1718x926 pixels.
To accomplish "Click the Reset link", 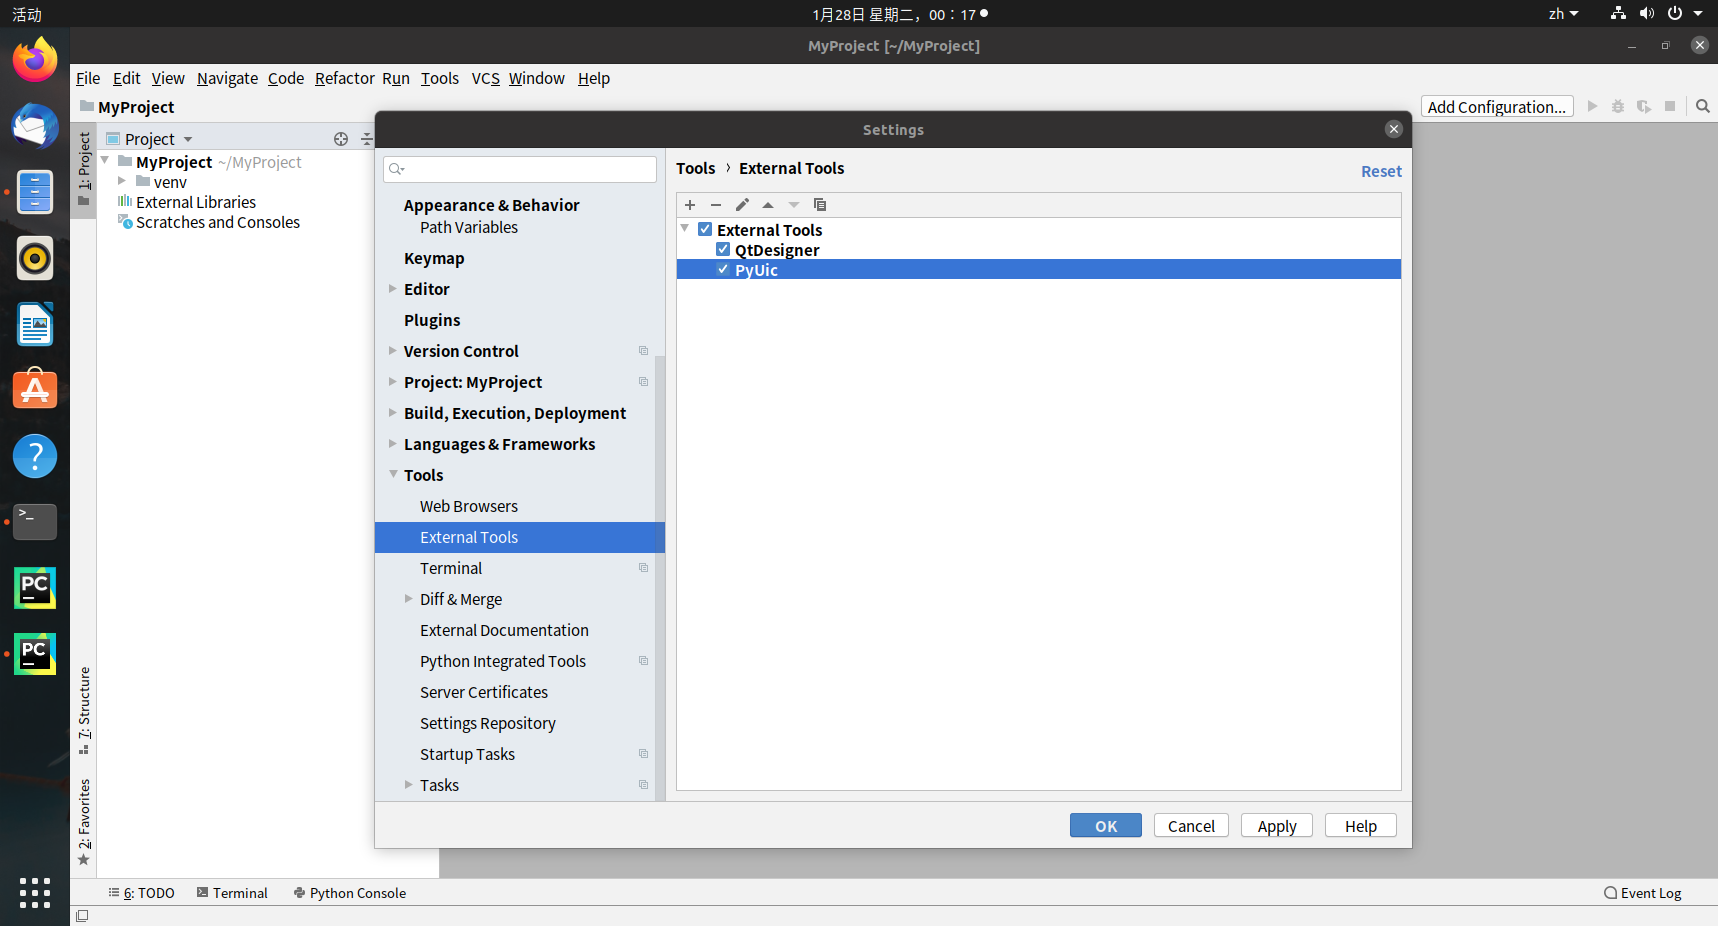I will point(1381,171).
